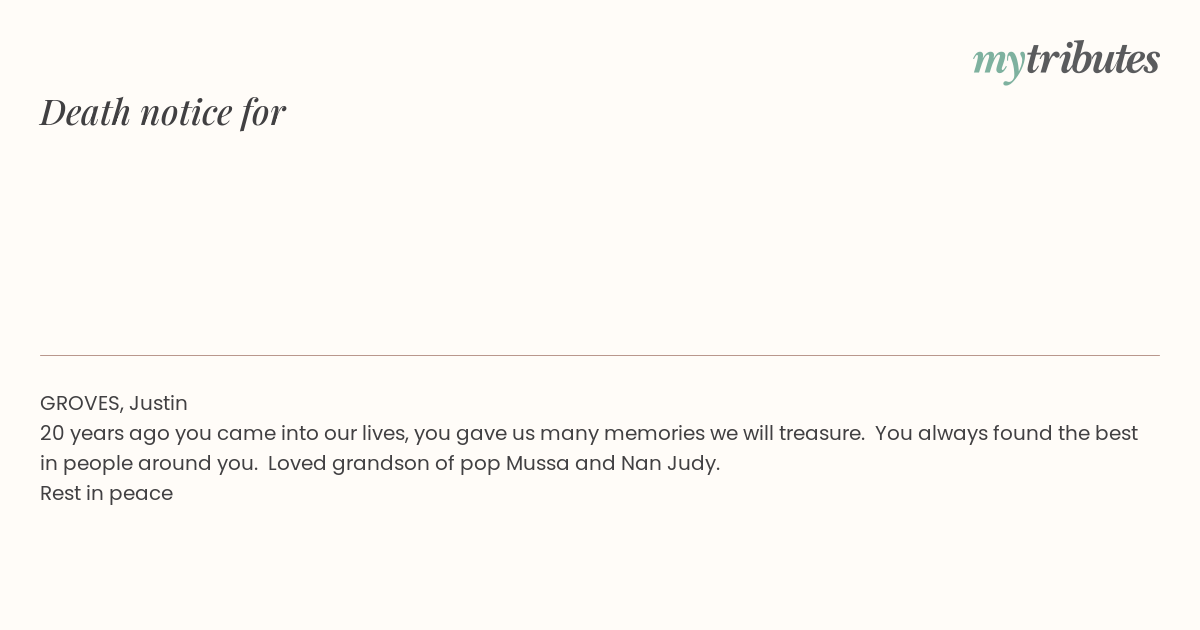Click the word "Death" in the heading

[85, 111]
